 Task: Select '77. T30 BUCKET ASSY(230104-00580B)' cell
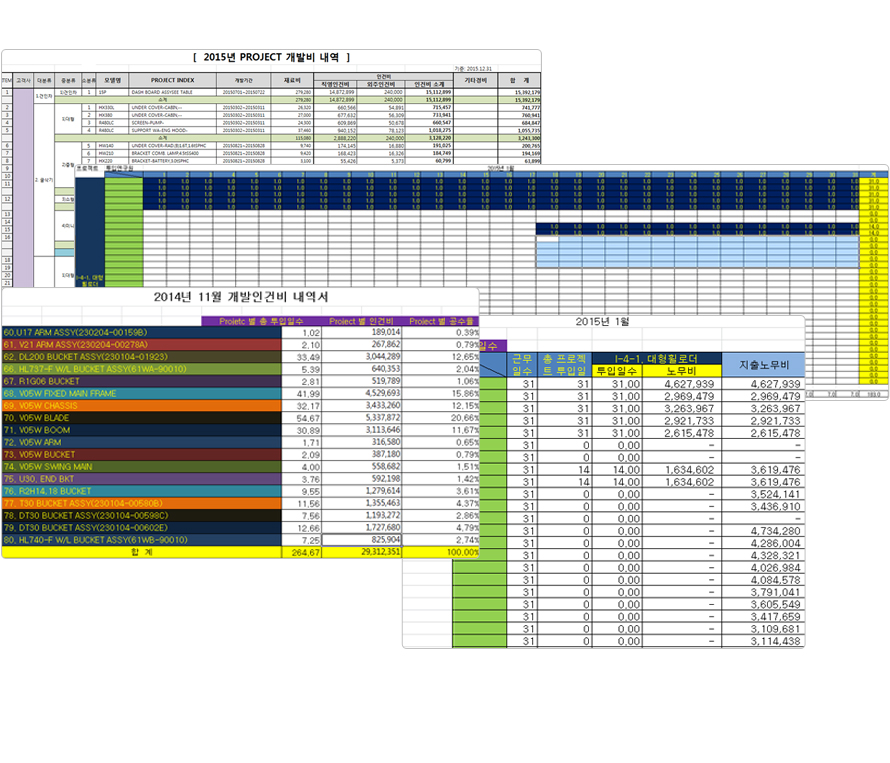142,504
